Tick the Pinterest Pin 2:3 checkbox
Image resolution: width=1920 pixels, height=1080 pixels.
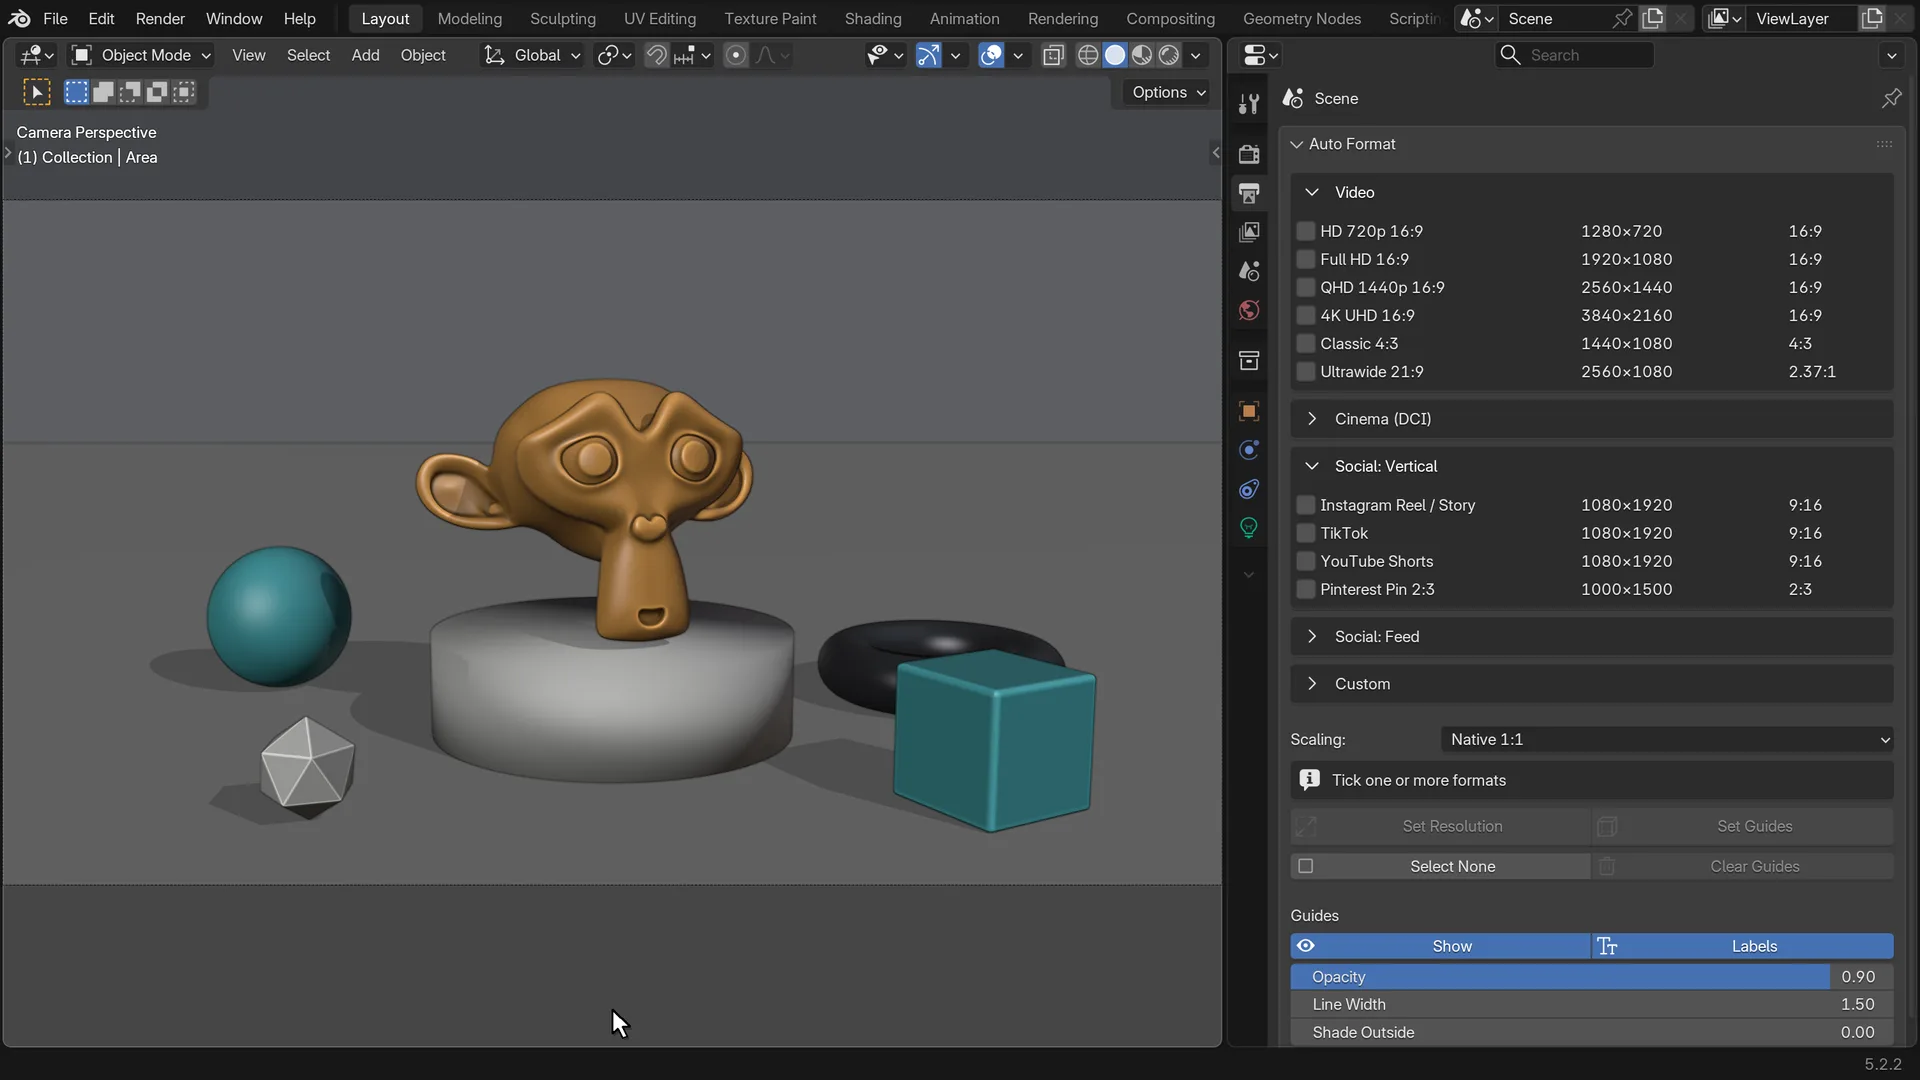click(1305, 589)
